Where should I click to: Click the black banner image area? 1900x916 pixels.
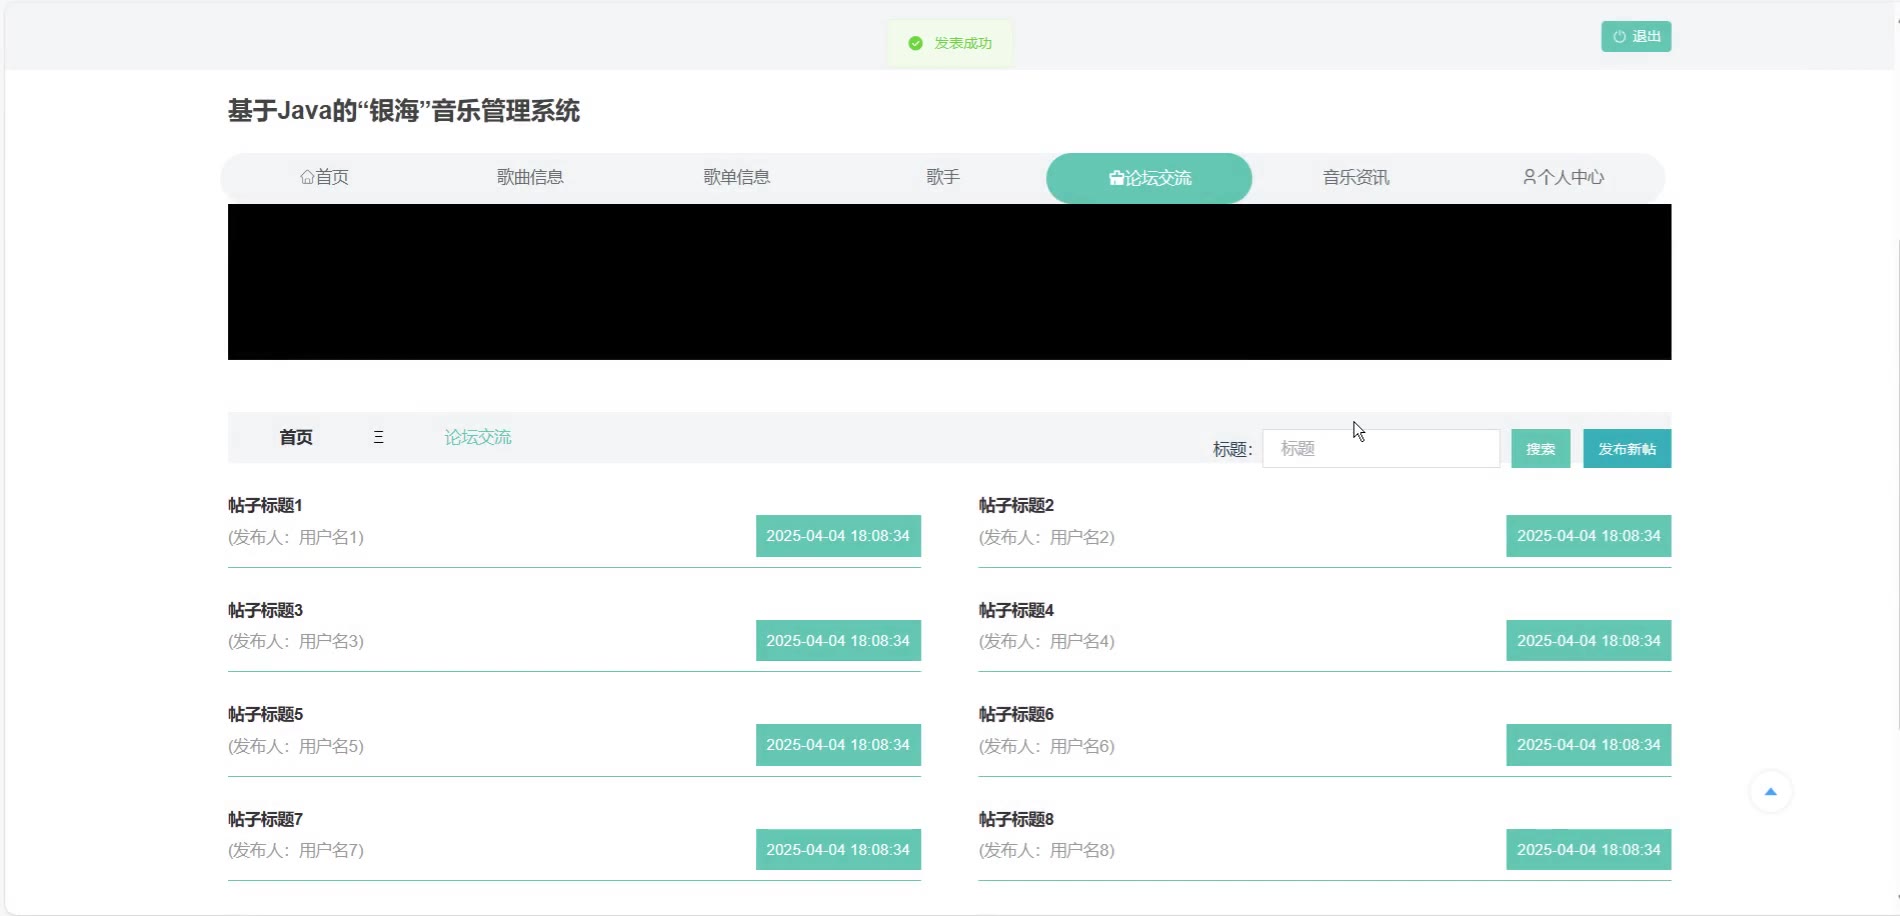(949, 282)
